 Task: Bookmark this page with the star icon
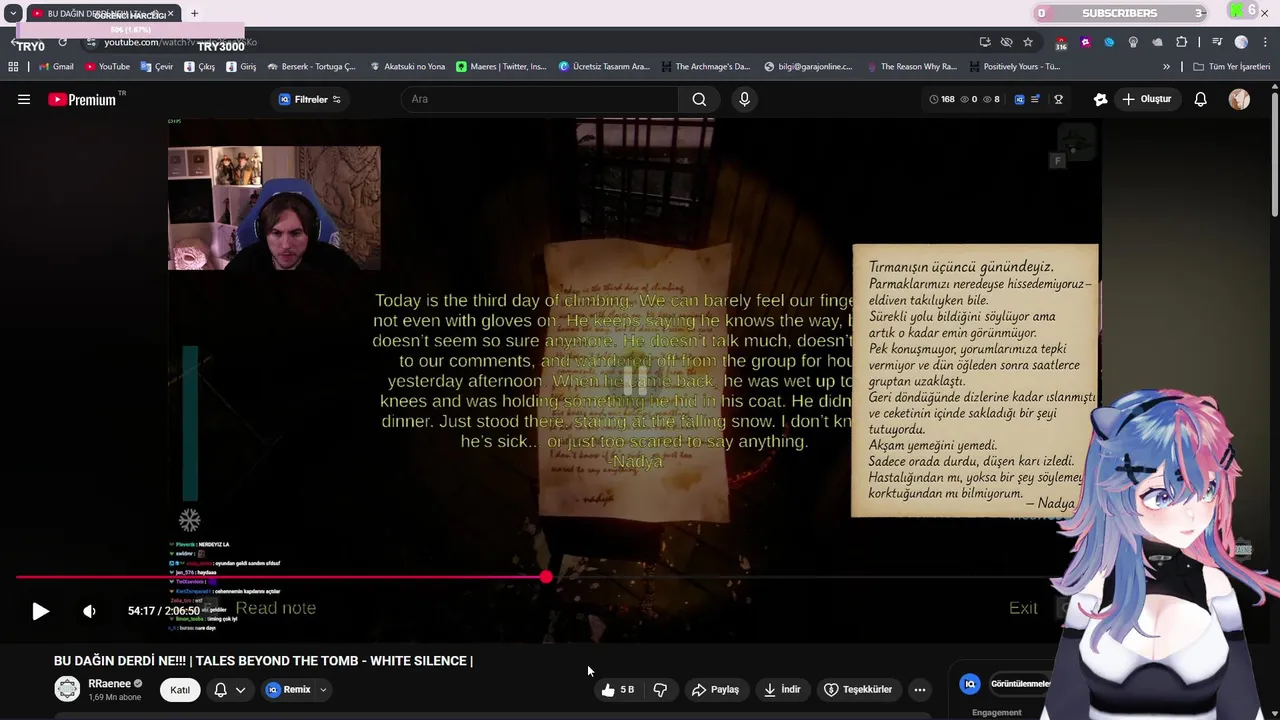click(1028, 42)
